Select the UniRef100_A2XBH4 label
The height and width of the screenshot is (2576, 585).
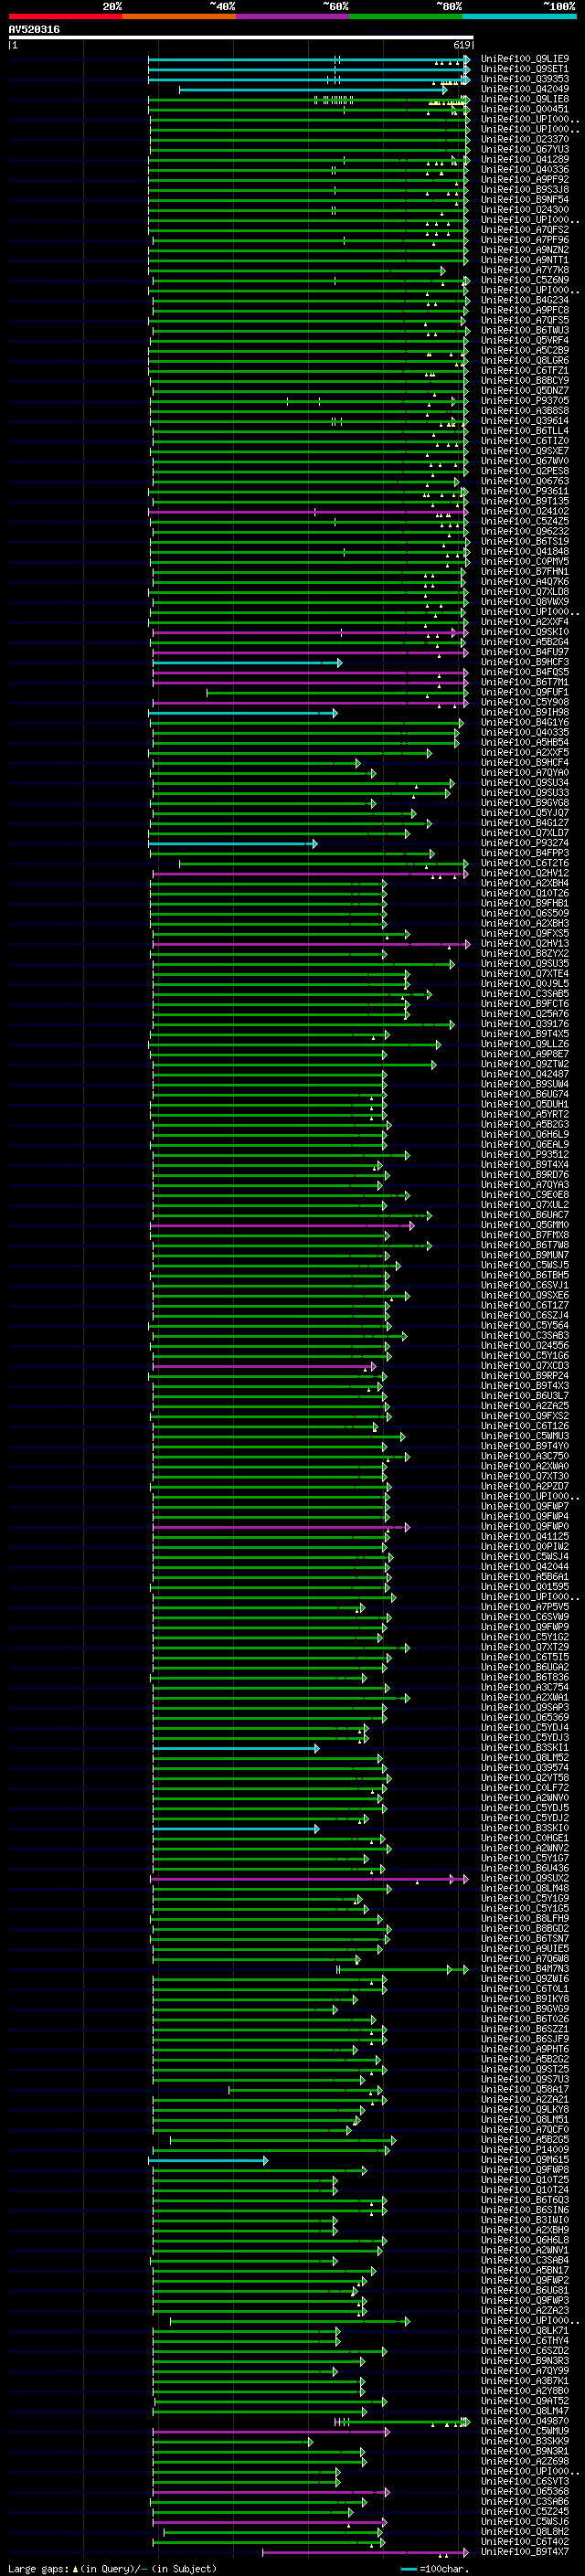click(525, 883)
